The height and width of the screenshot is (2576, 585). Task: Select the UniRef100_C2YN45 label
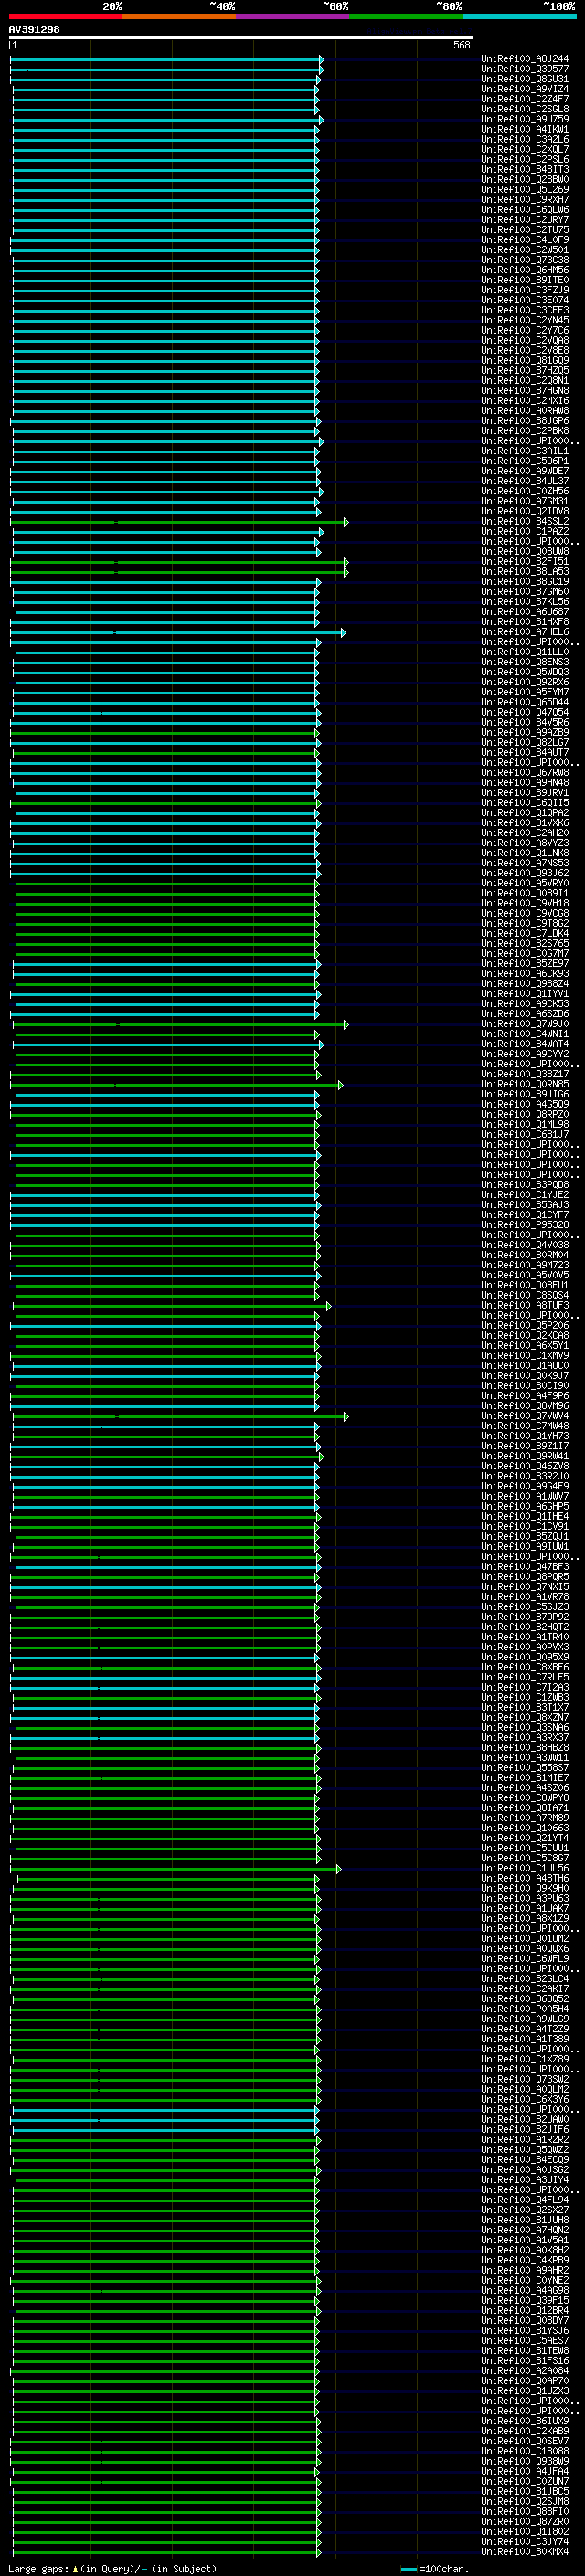coord(525,320)
